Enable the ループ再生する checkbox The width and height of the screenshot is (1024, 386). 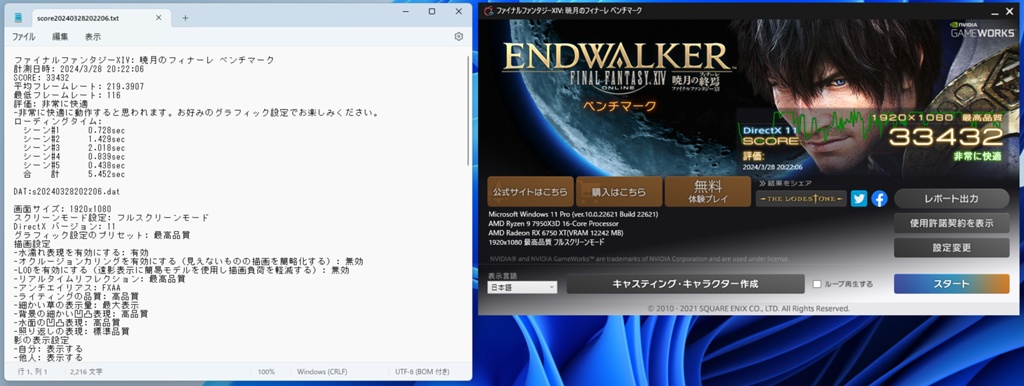tap(817, 284)
